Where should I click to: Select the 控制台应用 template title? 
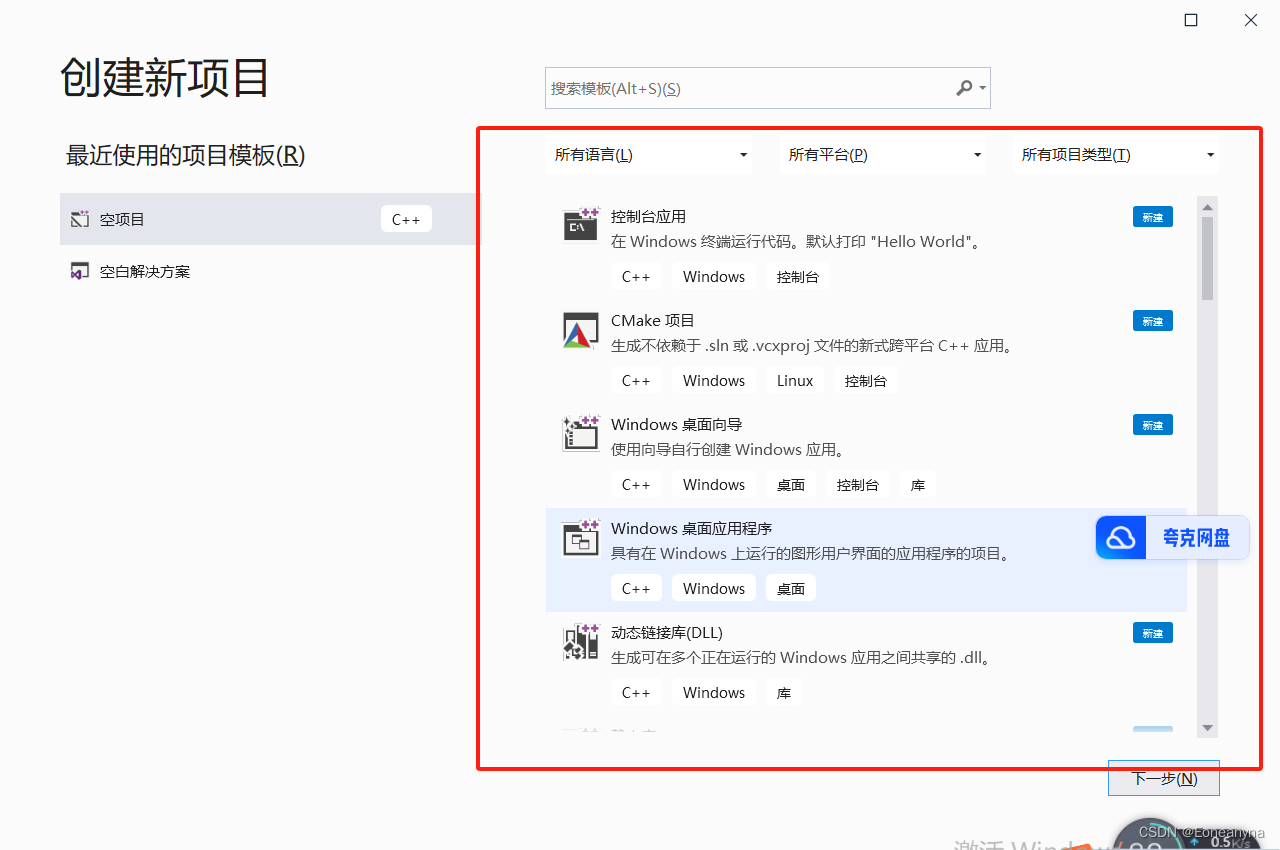[648, 216]
